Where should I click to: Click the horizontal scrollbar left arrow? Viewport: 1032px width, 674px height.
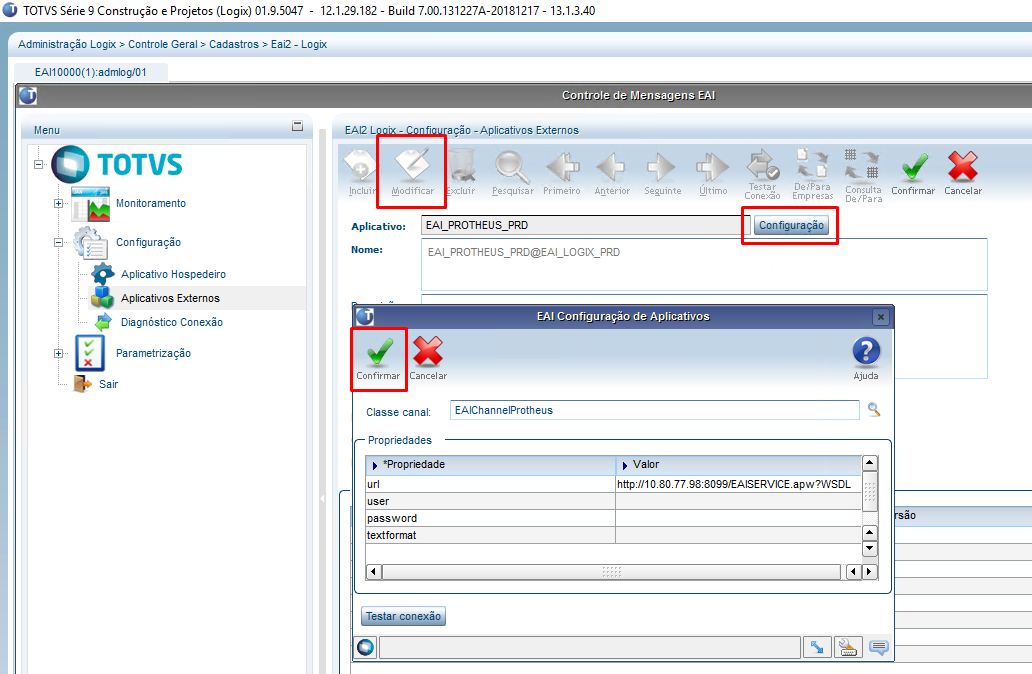click(x=373, y=571)
